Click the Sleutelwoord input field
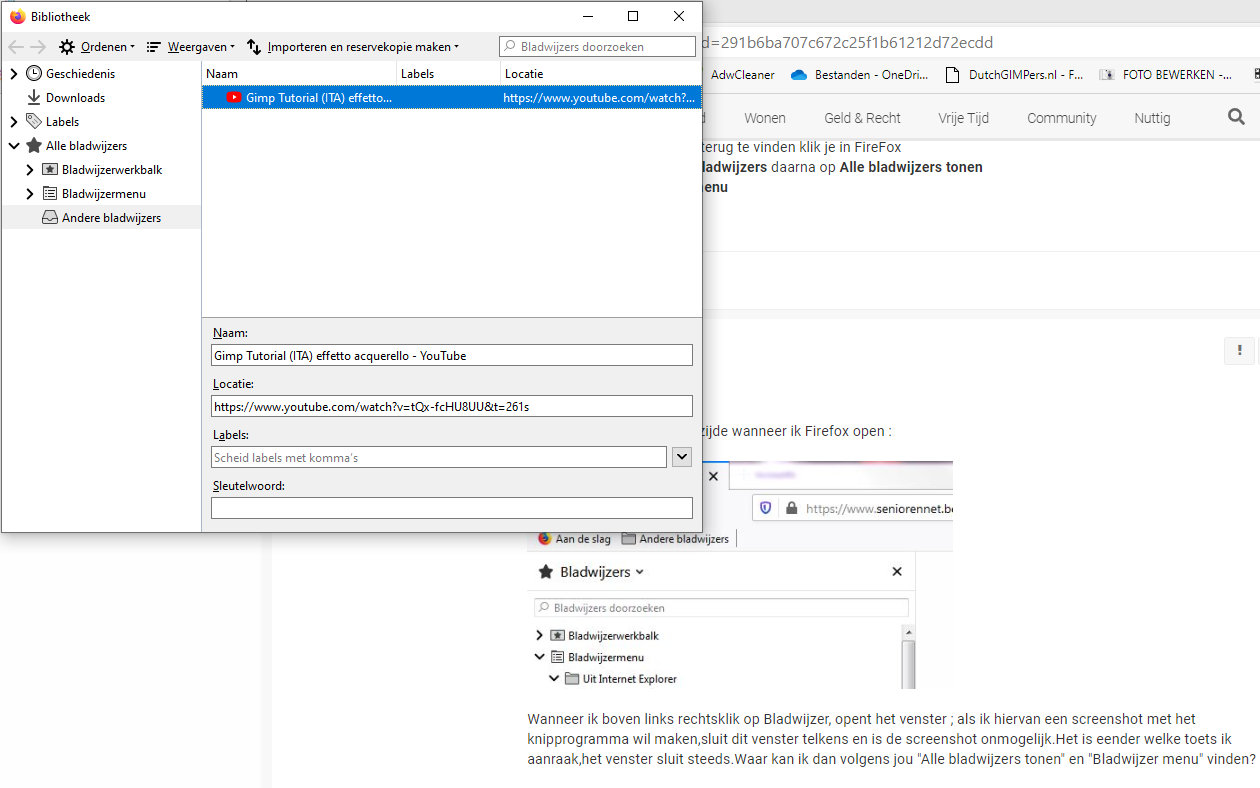The width and height of the screenshot is (1260, 788). [451, 508]
